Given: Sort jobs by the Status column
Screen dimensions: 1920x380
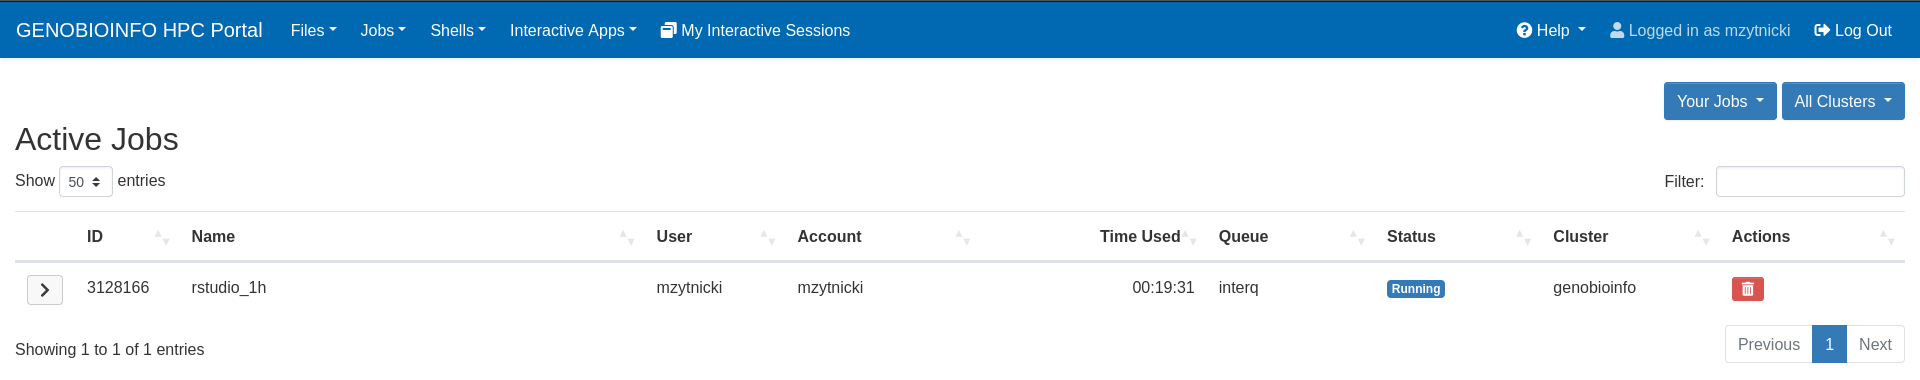Looking at the screenshot, I should tap(1458, 237).
